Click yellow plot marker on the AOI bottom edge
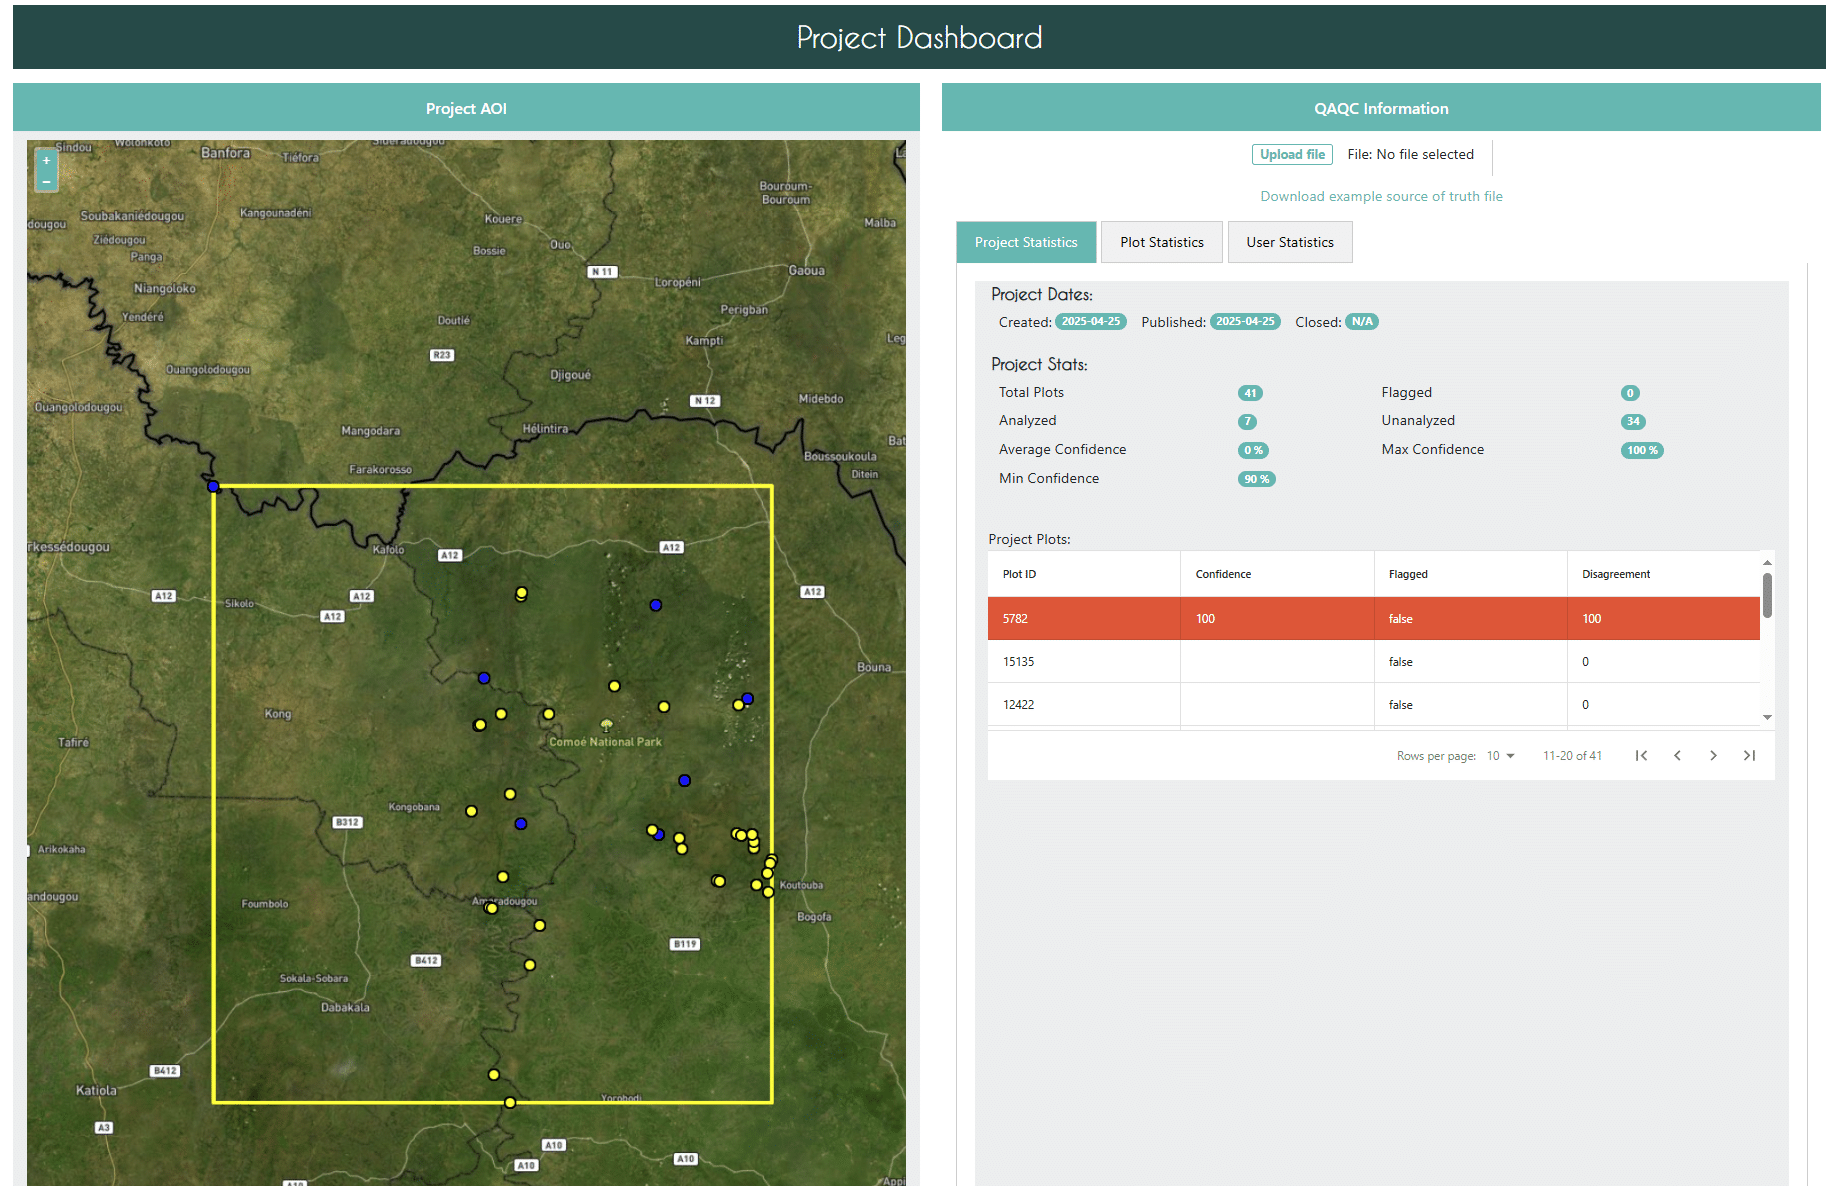This screenshot has width=1828, height=1186. [x=510, y=1102]
